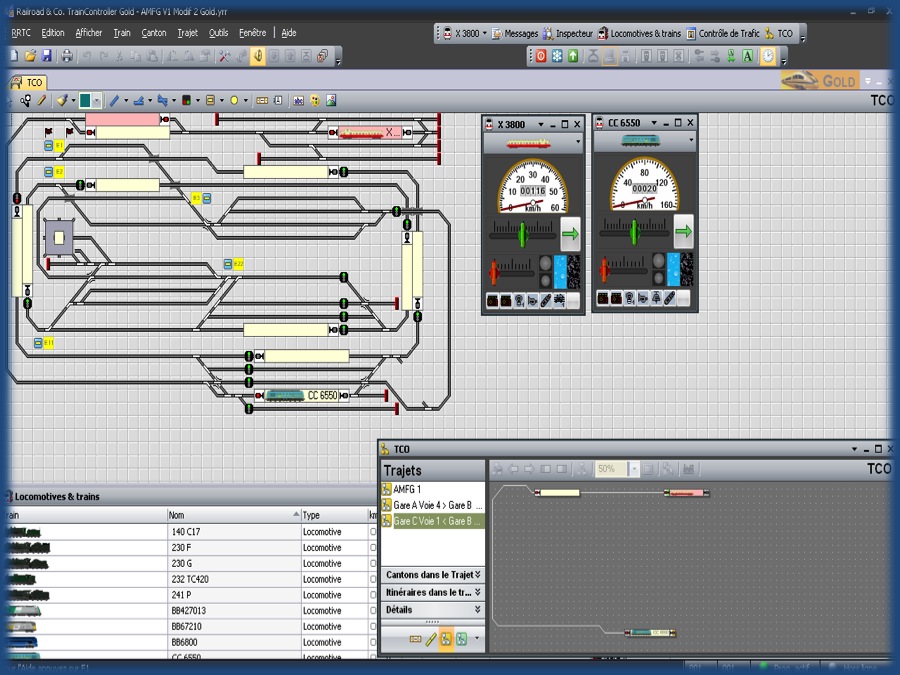Open Contrôle de Trafic window
Image resolution: width=900 pixels, height=675 pixels.
723,33
